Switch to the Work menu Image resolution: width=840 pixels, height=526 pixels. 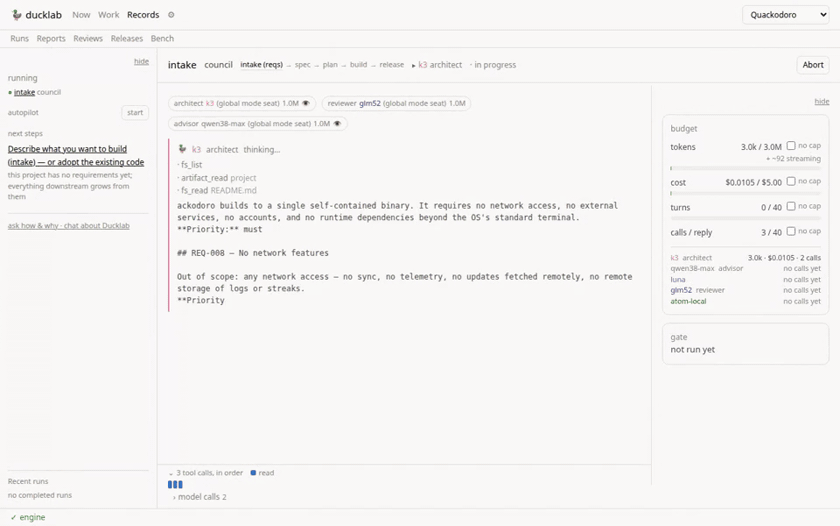[x=109, y=15]
